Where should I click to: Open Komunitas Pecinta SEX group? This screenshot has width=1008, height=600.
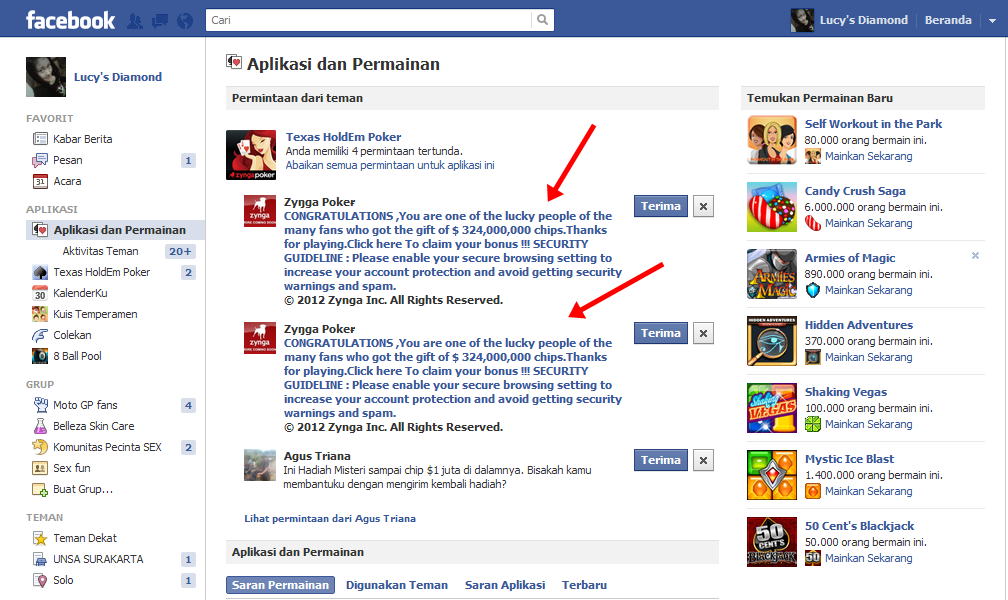[x=107, y=447]
